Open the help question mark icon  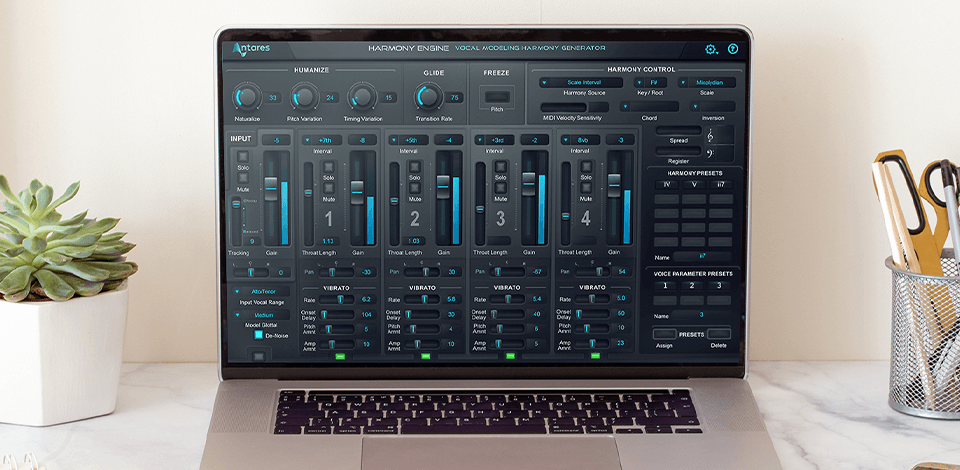click(733, 49)
